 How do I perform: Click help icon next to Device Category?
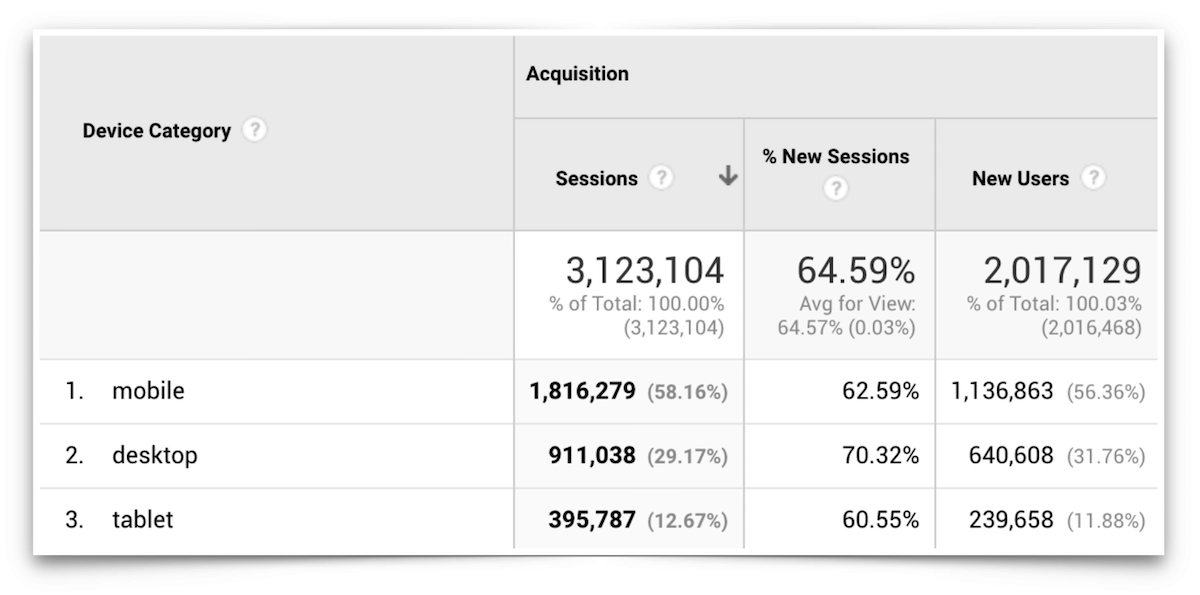(x=256, y=130)
